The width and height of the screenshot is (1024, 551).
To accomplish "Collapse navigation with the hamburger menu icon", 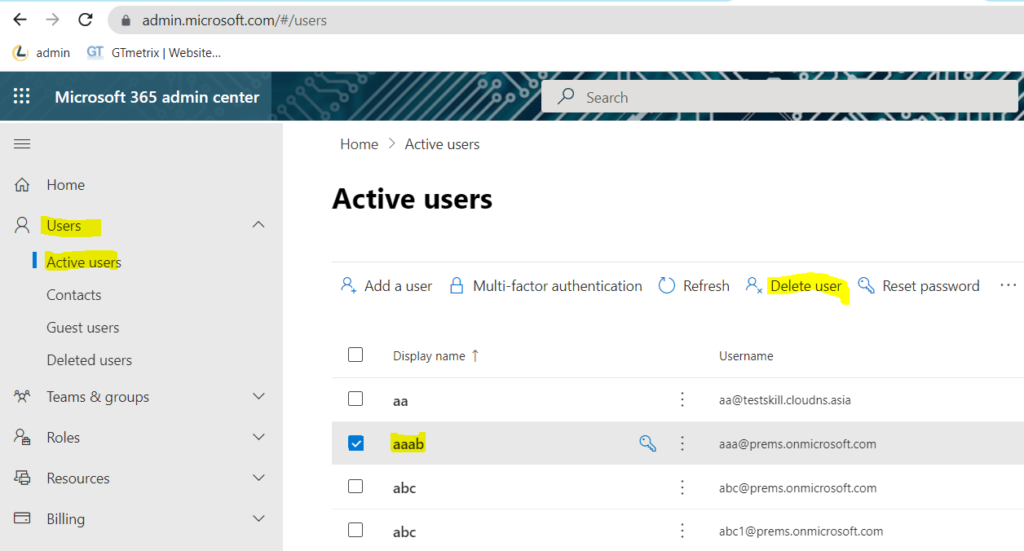I will [22, 144].
